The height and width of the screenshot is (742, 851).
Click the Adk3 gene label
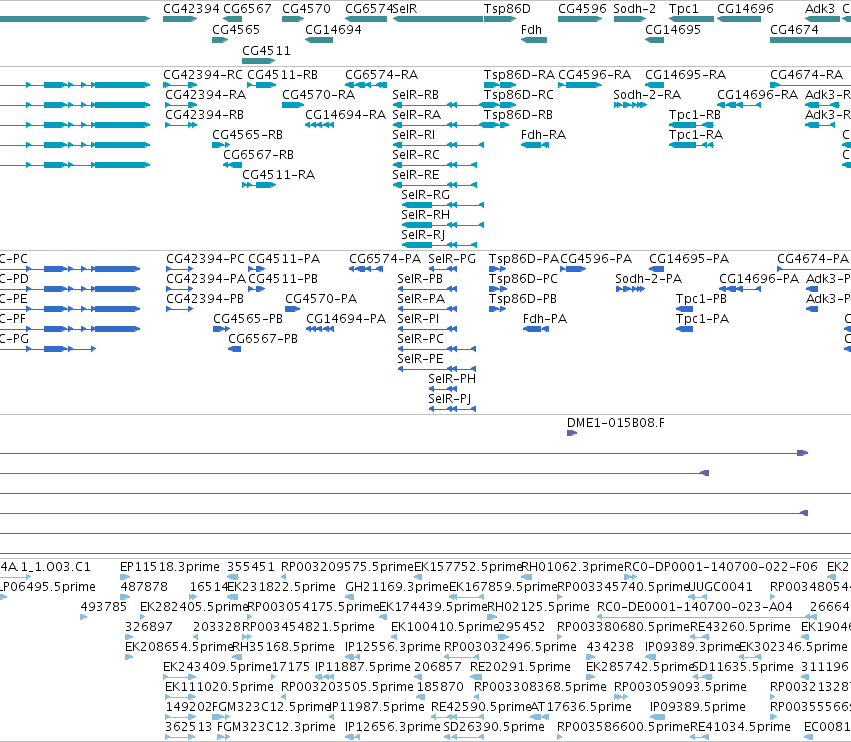point(820,9)
